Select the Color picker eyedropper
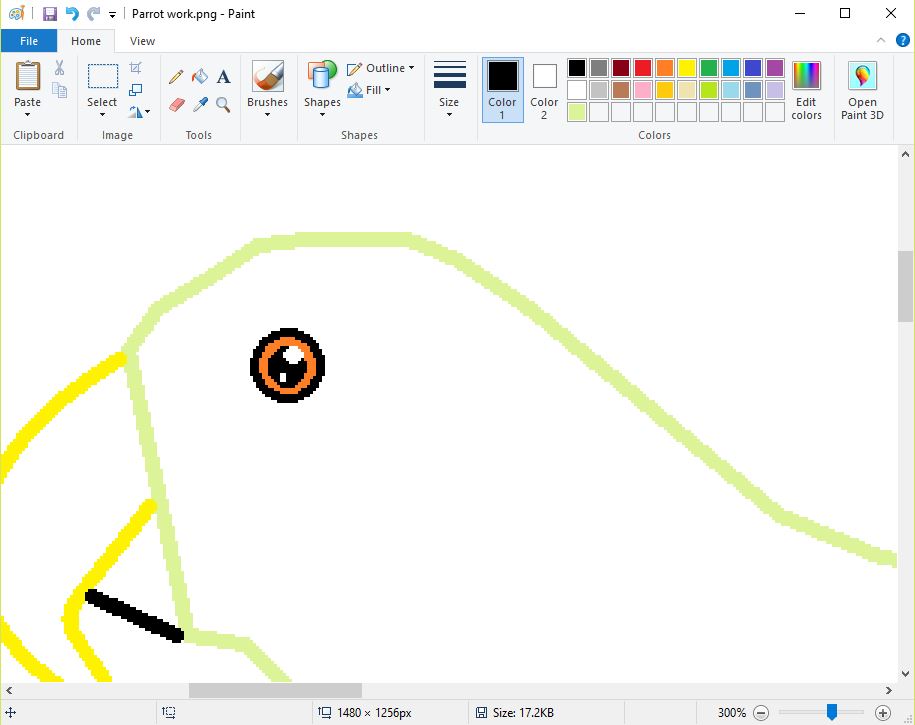 (200, 104)
